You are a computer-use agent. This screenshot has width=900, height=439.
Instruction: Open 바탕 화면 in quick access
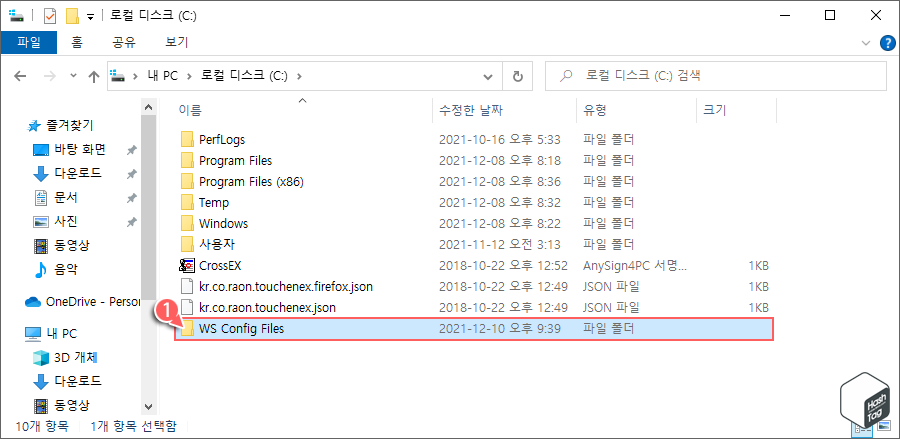80,150
